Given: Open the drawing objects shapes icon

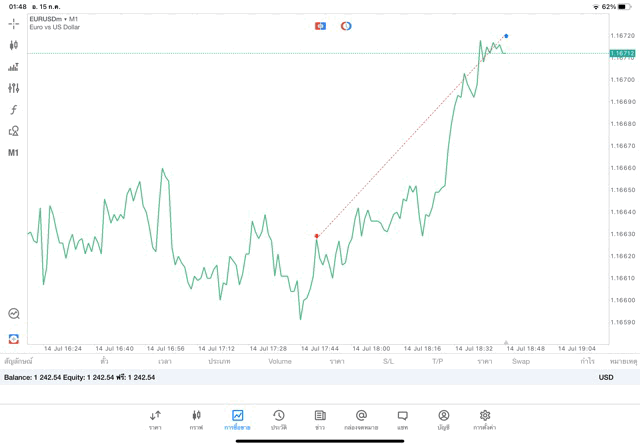Looking at the screenshot, I should coord(14,131).
